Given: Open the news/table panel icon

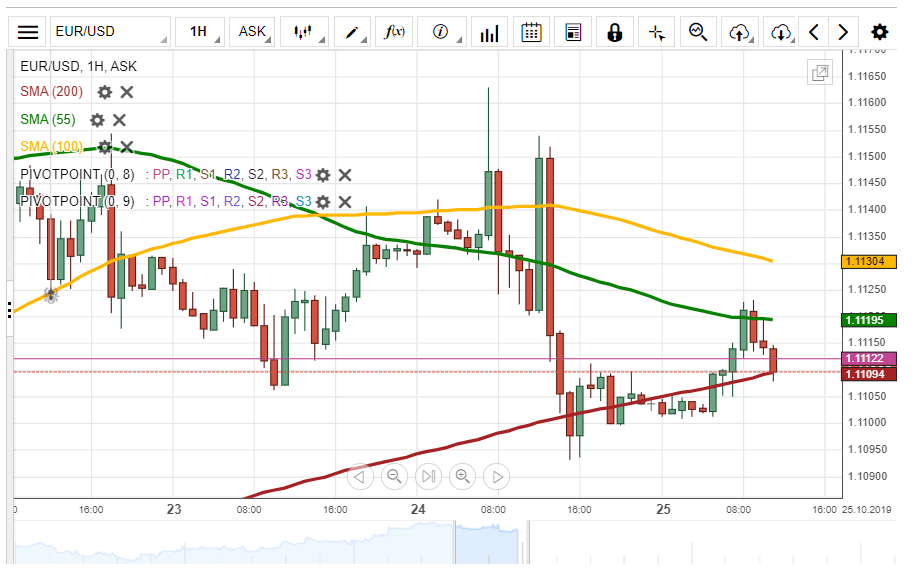Looking at the screenshot, I should [573, 31].
